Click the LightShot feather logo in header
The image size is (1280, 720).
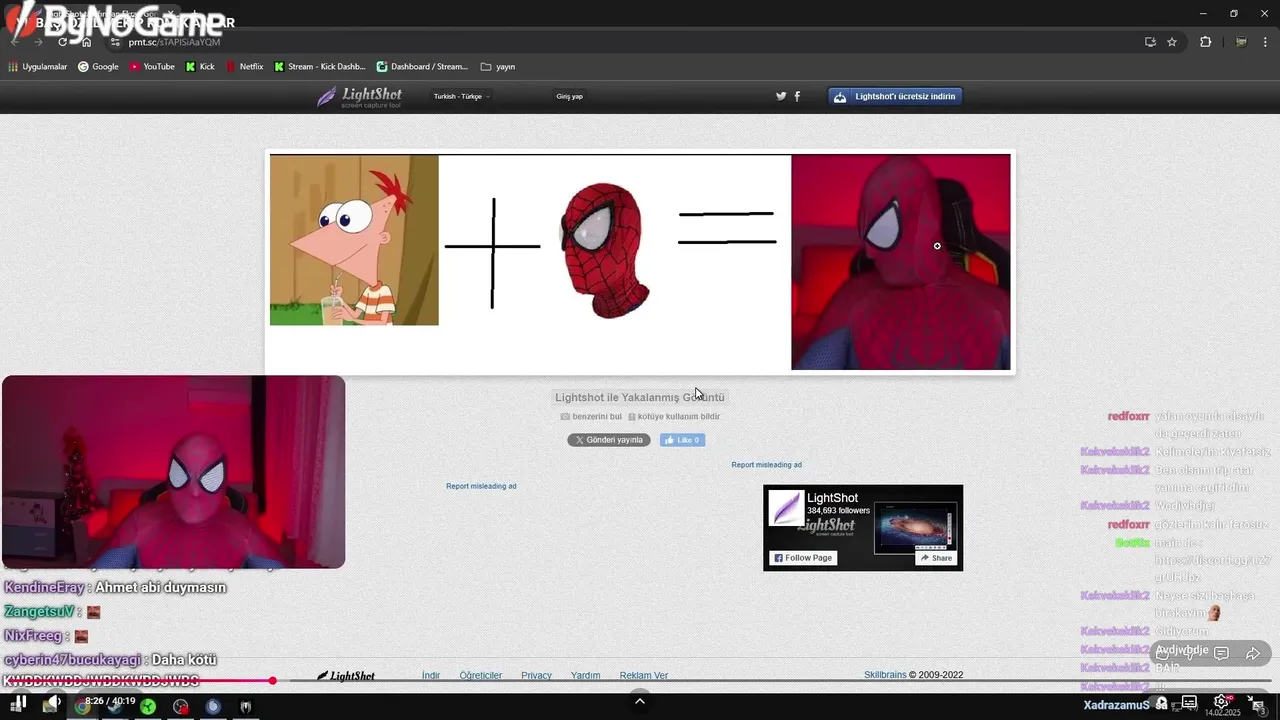(359, 97)
